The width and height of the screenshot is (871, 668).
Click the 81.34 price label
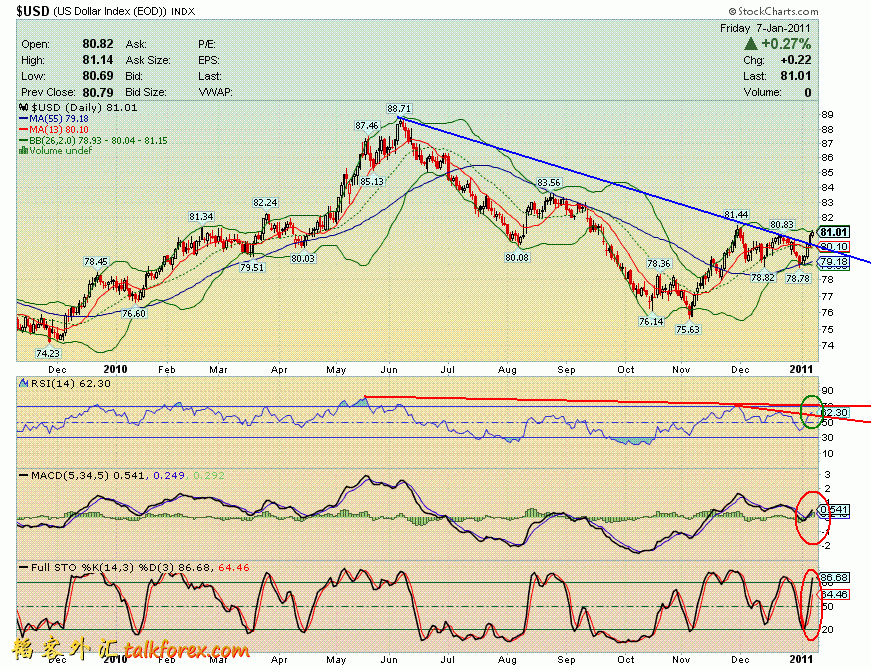(x=201, y=217)
